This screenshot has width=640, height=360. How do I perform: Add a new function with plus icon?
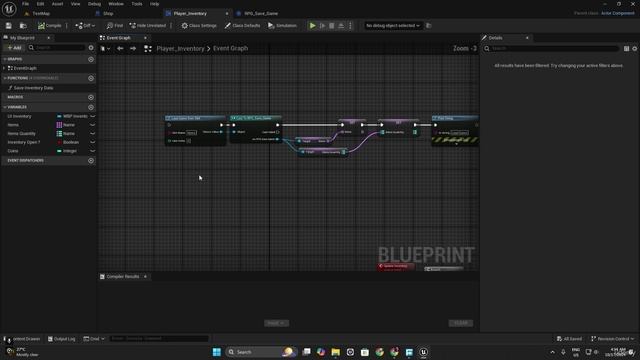[91, 78]
